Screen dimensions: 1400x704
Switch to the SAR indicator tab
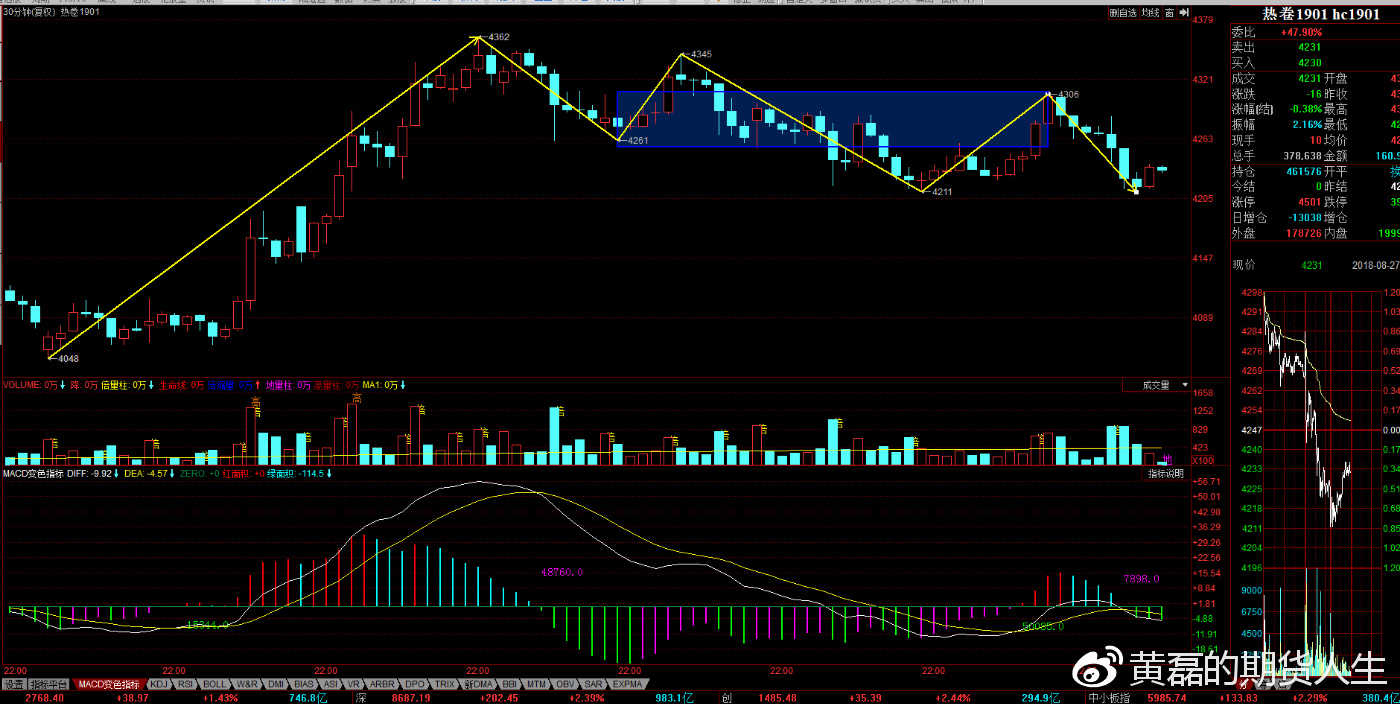pyautogui.click(x=595, y=685)
